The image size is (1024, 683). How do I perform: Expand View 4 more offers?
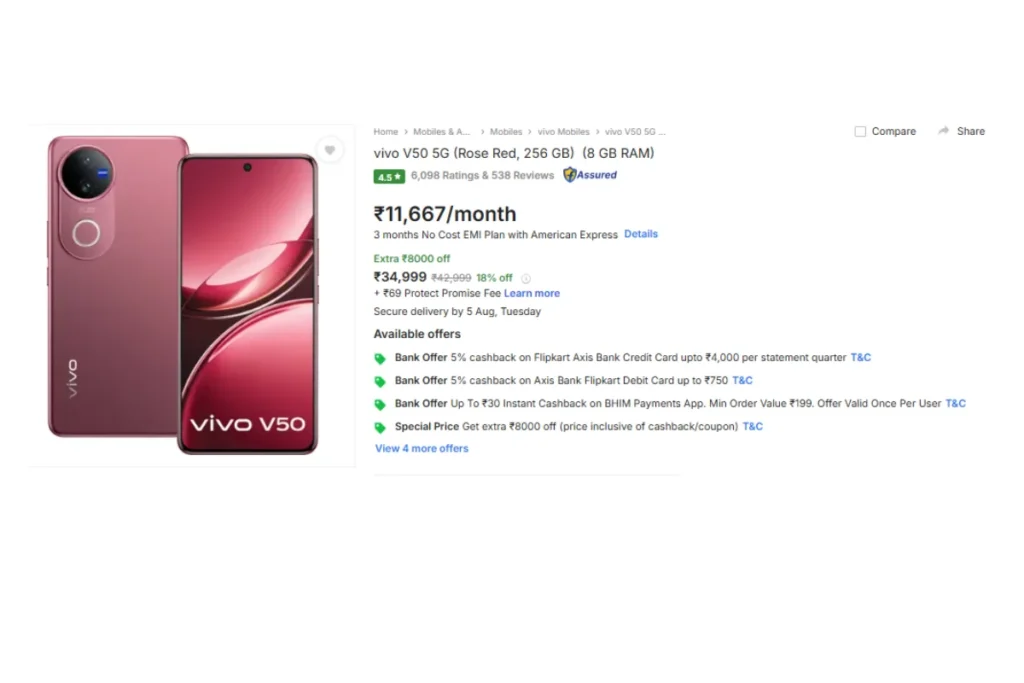pos(422,449)
